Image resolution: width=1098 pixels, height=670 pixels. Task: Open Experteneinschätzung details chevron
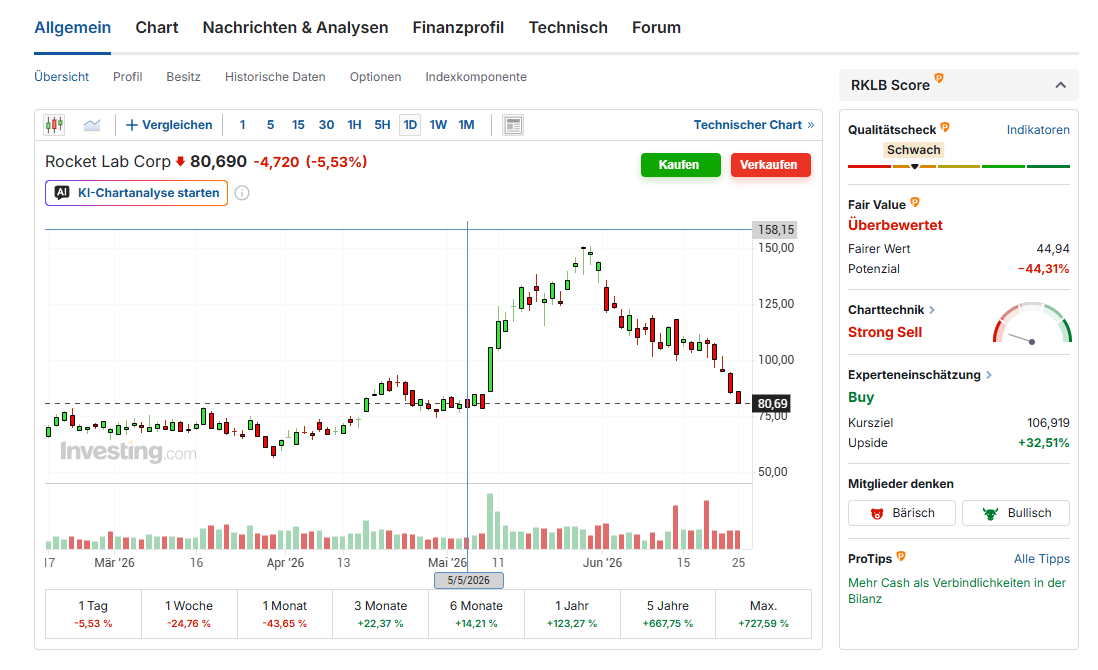pos(989,375)
